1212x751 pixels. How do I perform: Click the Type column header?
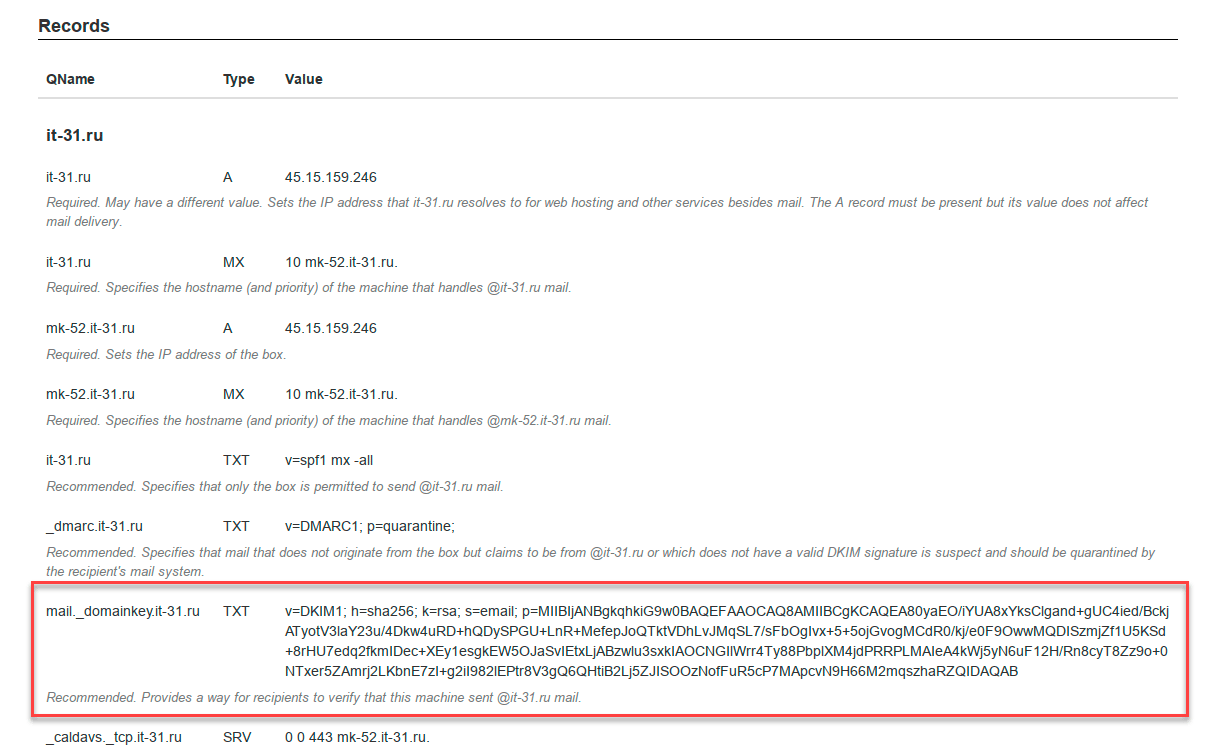tap(239, 79)
